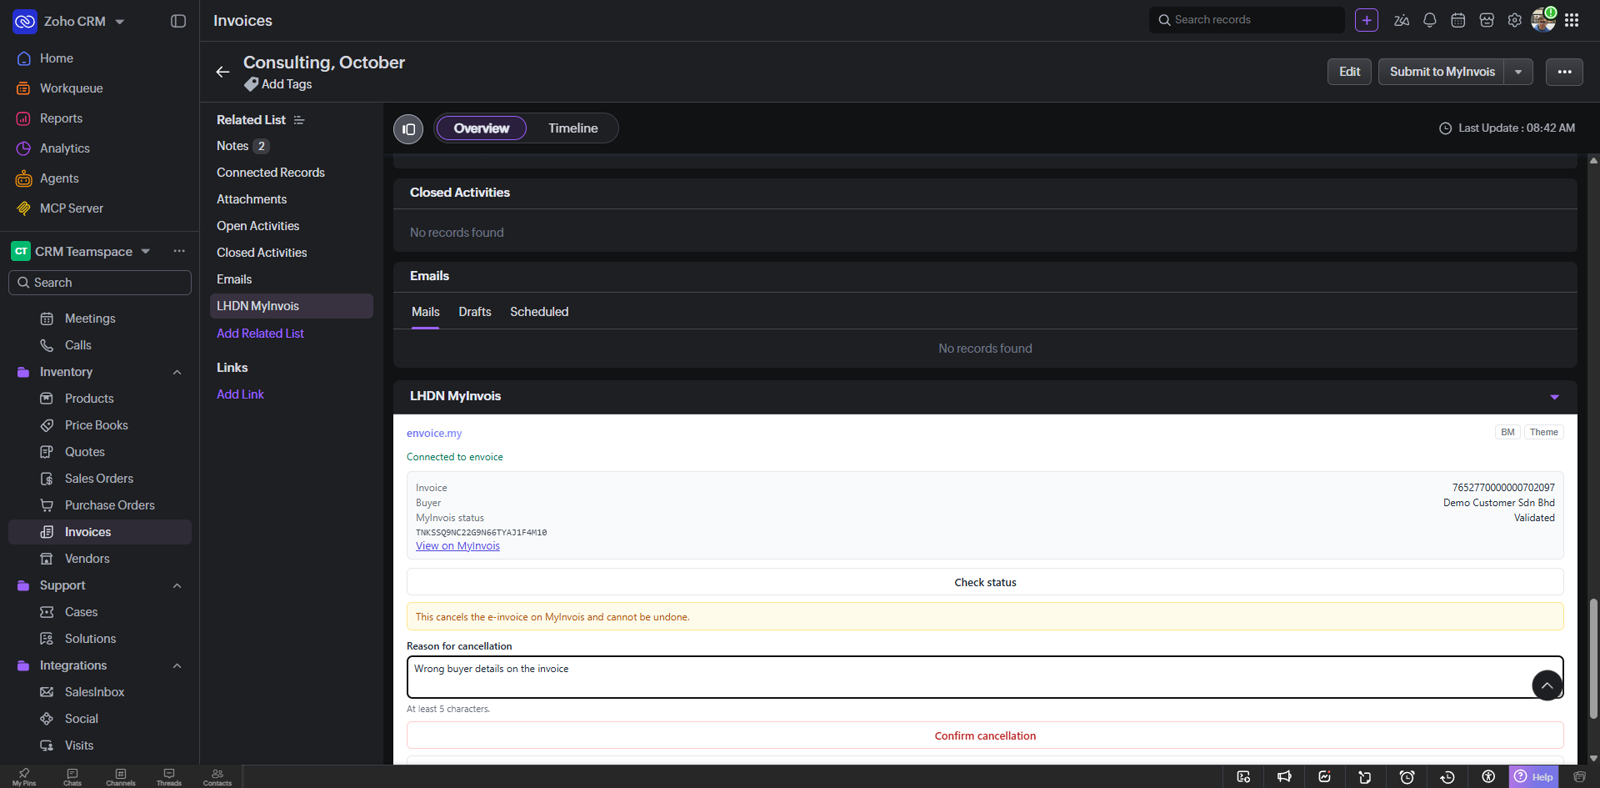The image size is (1600, 788).
Task: Toggle the related list panel icon
Action: click(408, 129)
